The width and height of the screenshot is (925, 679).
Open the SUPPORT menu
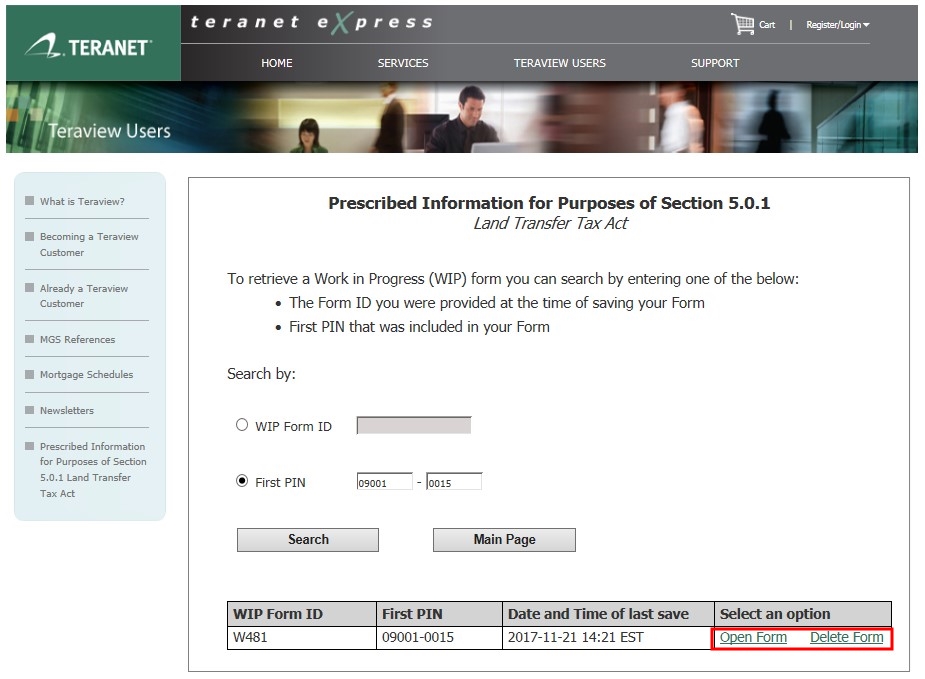(715, 63)
